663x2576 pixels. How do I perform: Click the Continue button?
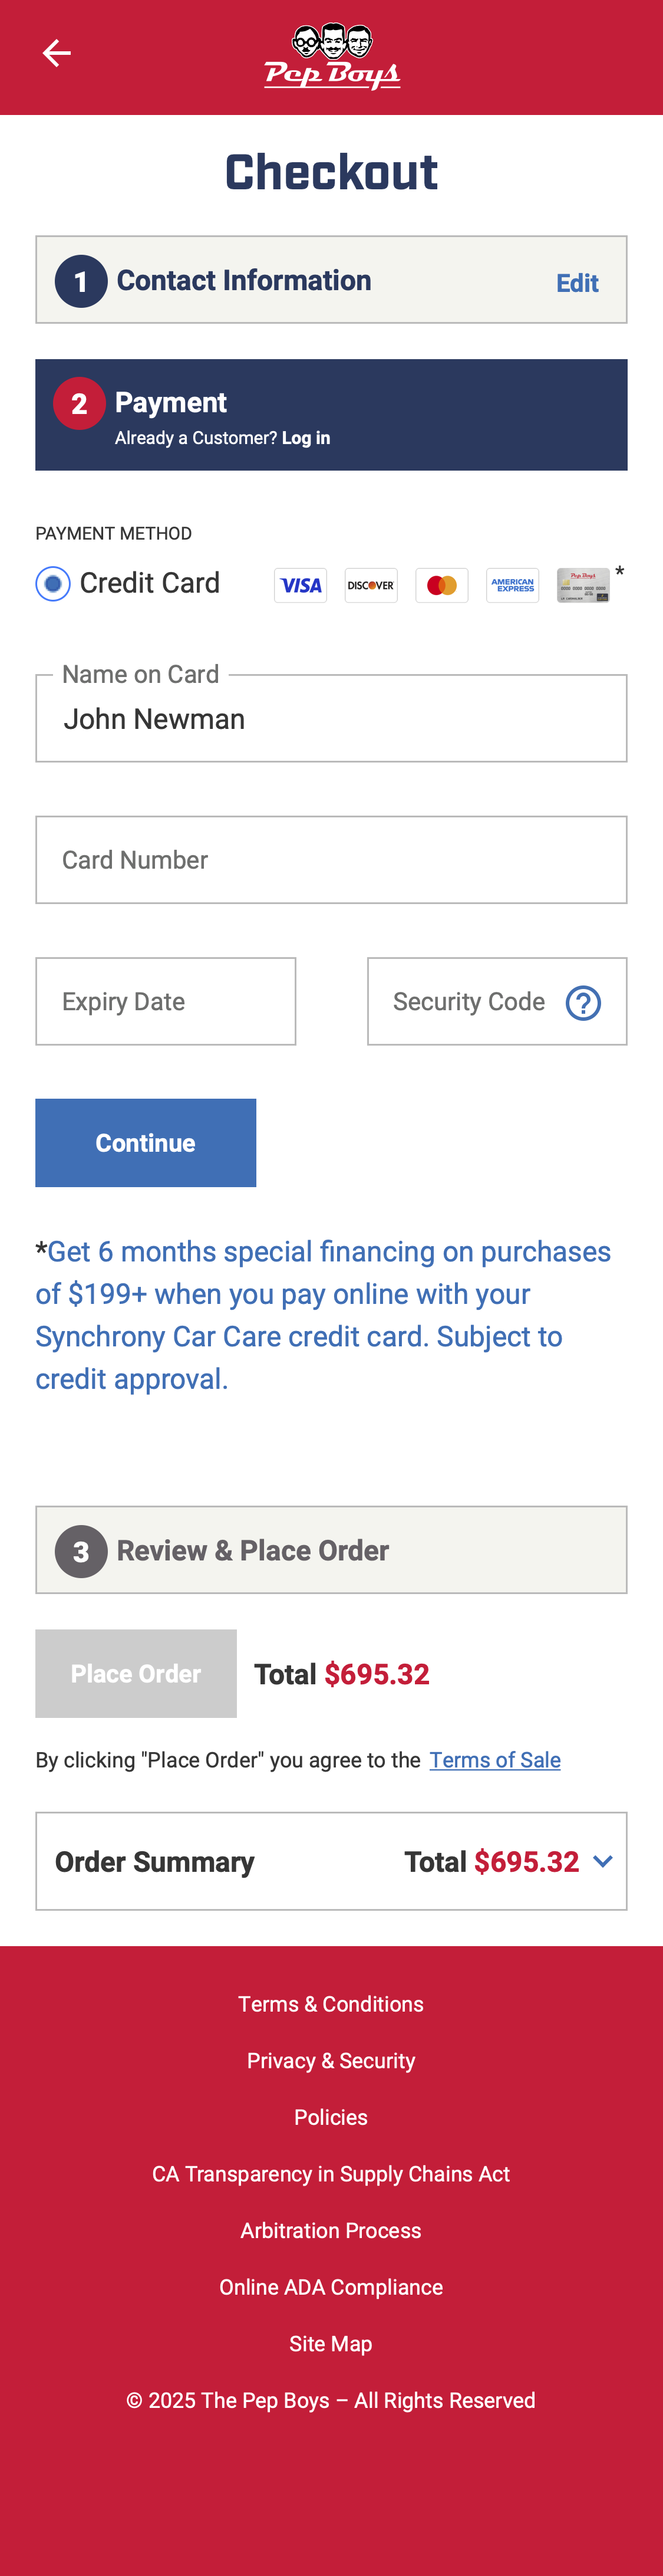click(x=145, y=1142)
